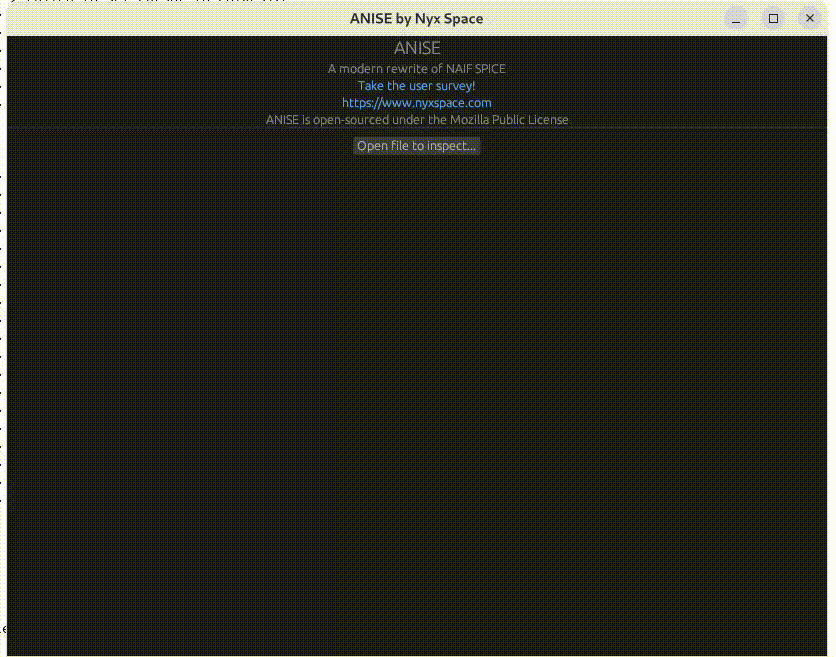Viewport: 836px width, 657px height.
Task: Maximize the ANISE by Nyx Space window
Action: (773, 19)
